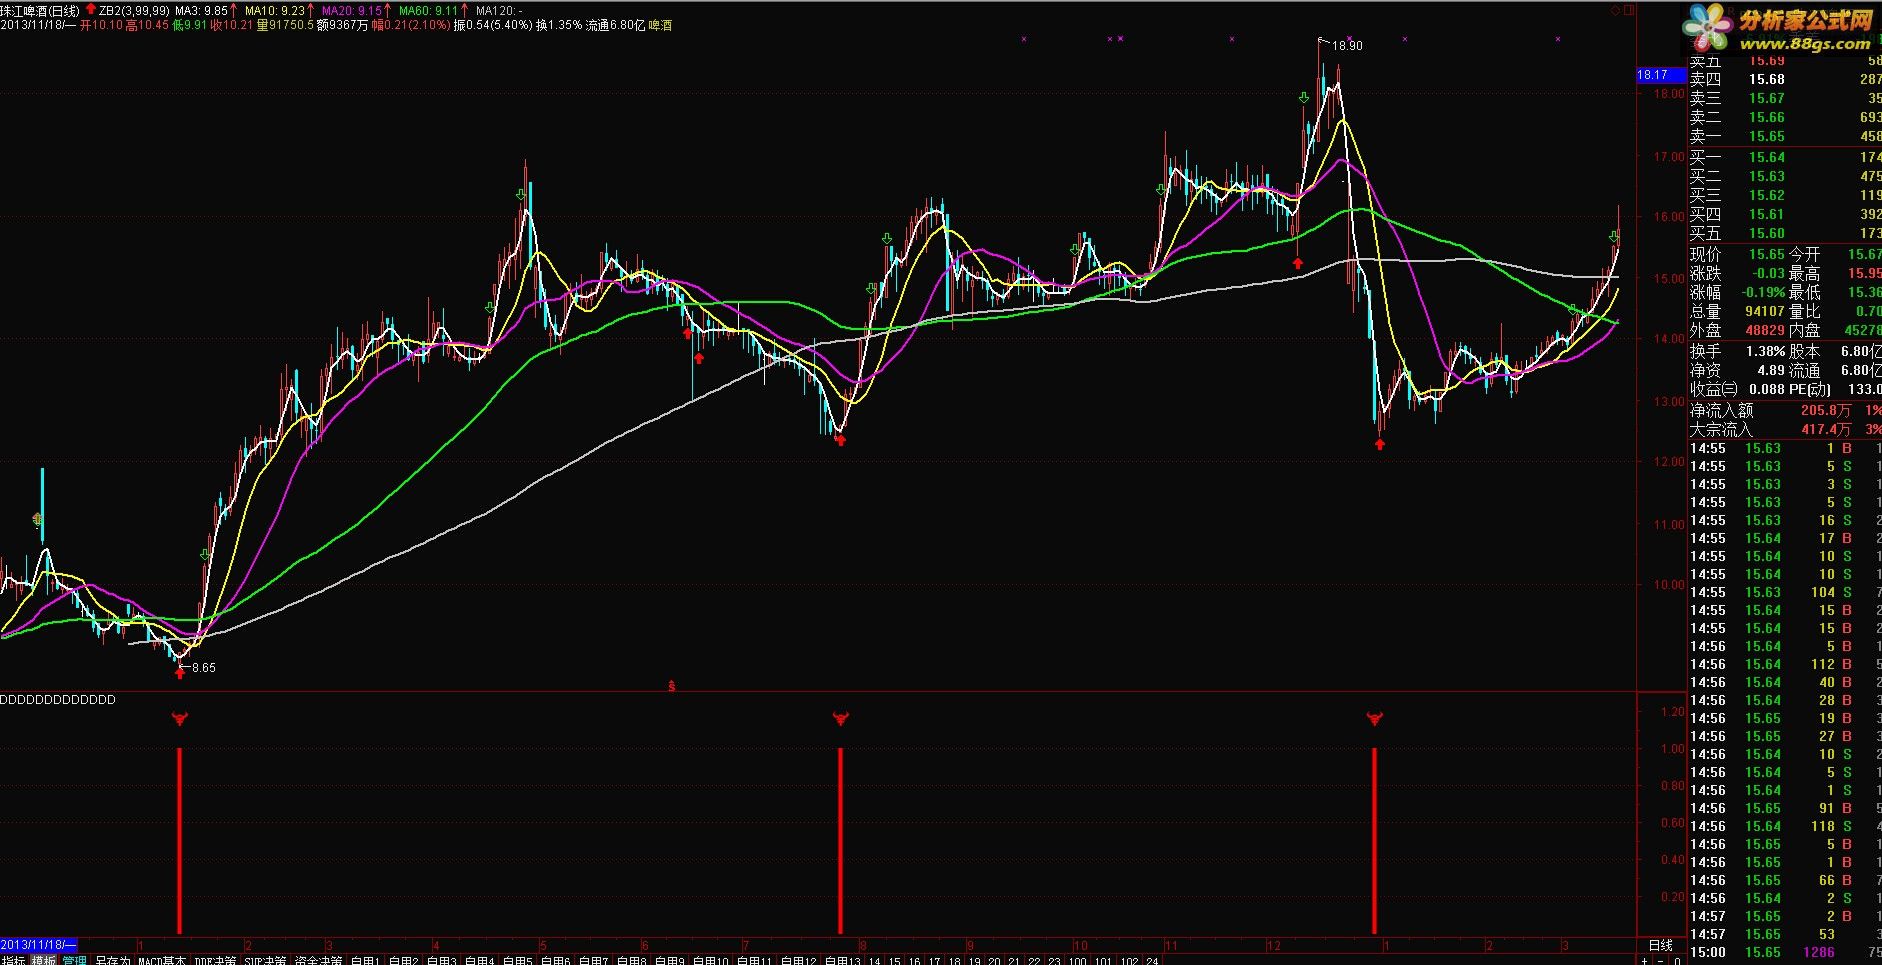Click the DDDDDDDDDDDDDD indicator panel label
Screen dimensions: 1882x965
pos(58,700)
